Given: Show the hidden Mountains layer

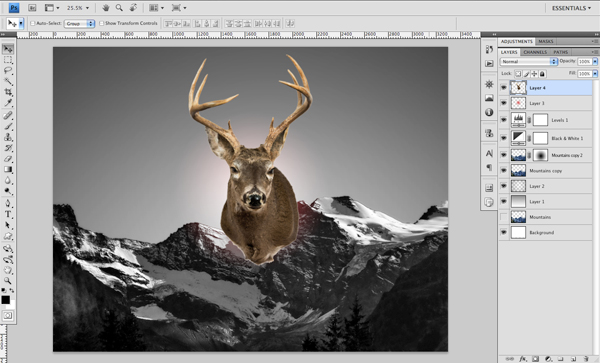Looking at the screenshot, I should [504, 217].
